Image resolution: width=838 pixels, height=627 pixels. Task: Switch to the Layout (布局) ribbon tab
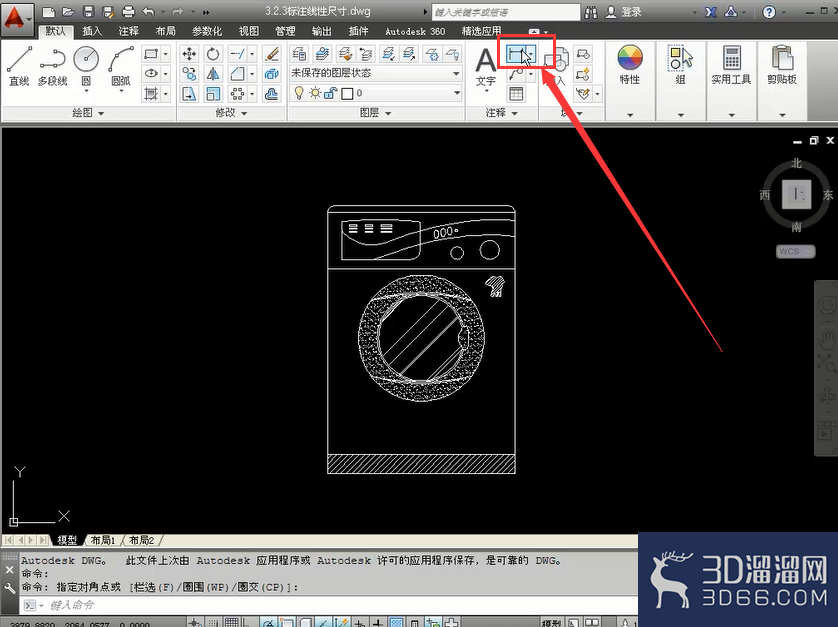click(x=166, y=32)
